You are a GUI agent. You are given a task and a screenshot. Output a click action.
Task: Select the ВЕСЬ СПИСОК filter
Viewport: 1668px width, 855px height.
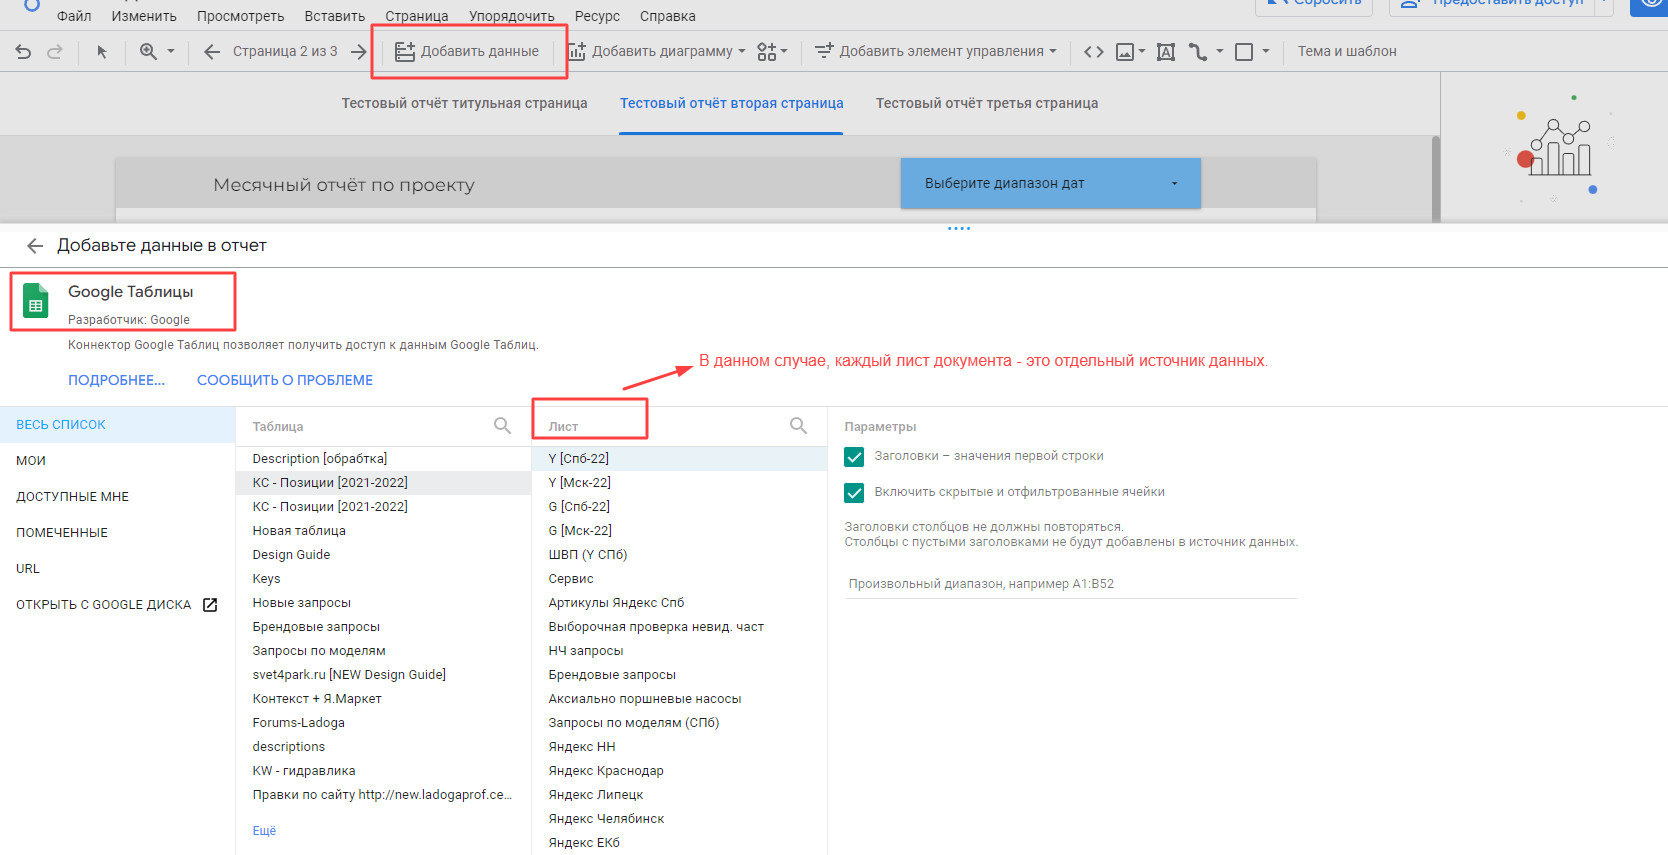[117, 425]
